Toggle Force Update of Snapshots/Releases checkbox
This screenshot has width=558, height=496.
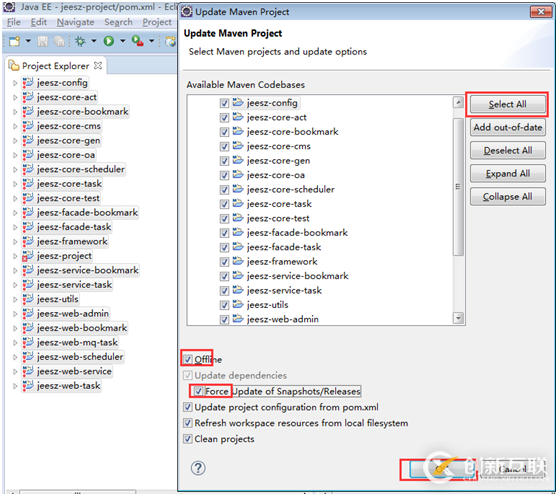coord(198,391)
